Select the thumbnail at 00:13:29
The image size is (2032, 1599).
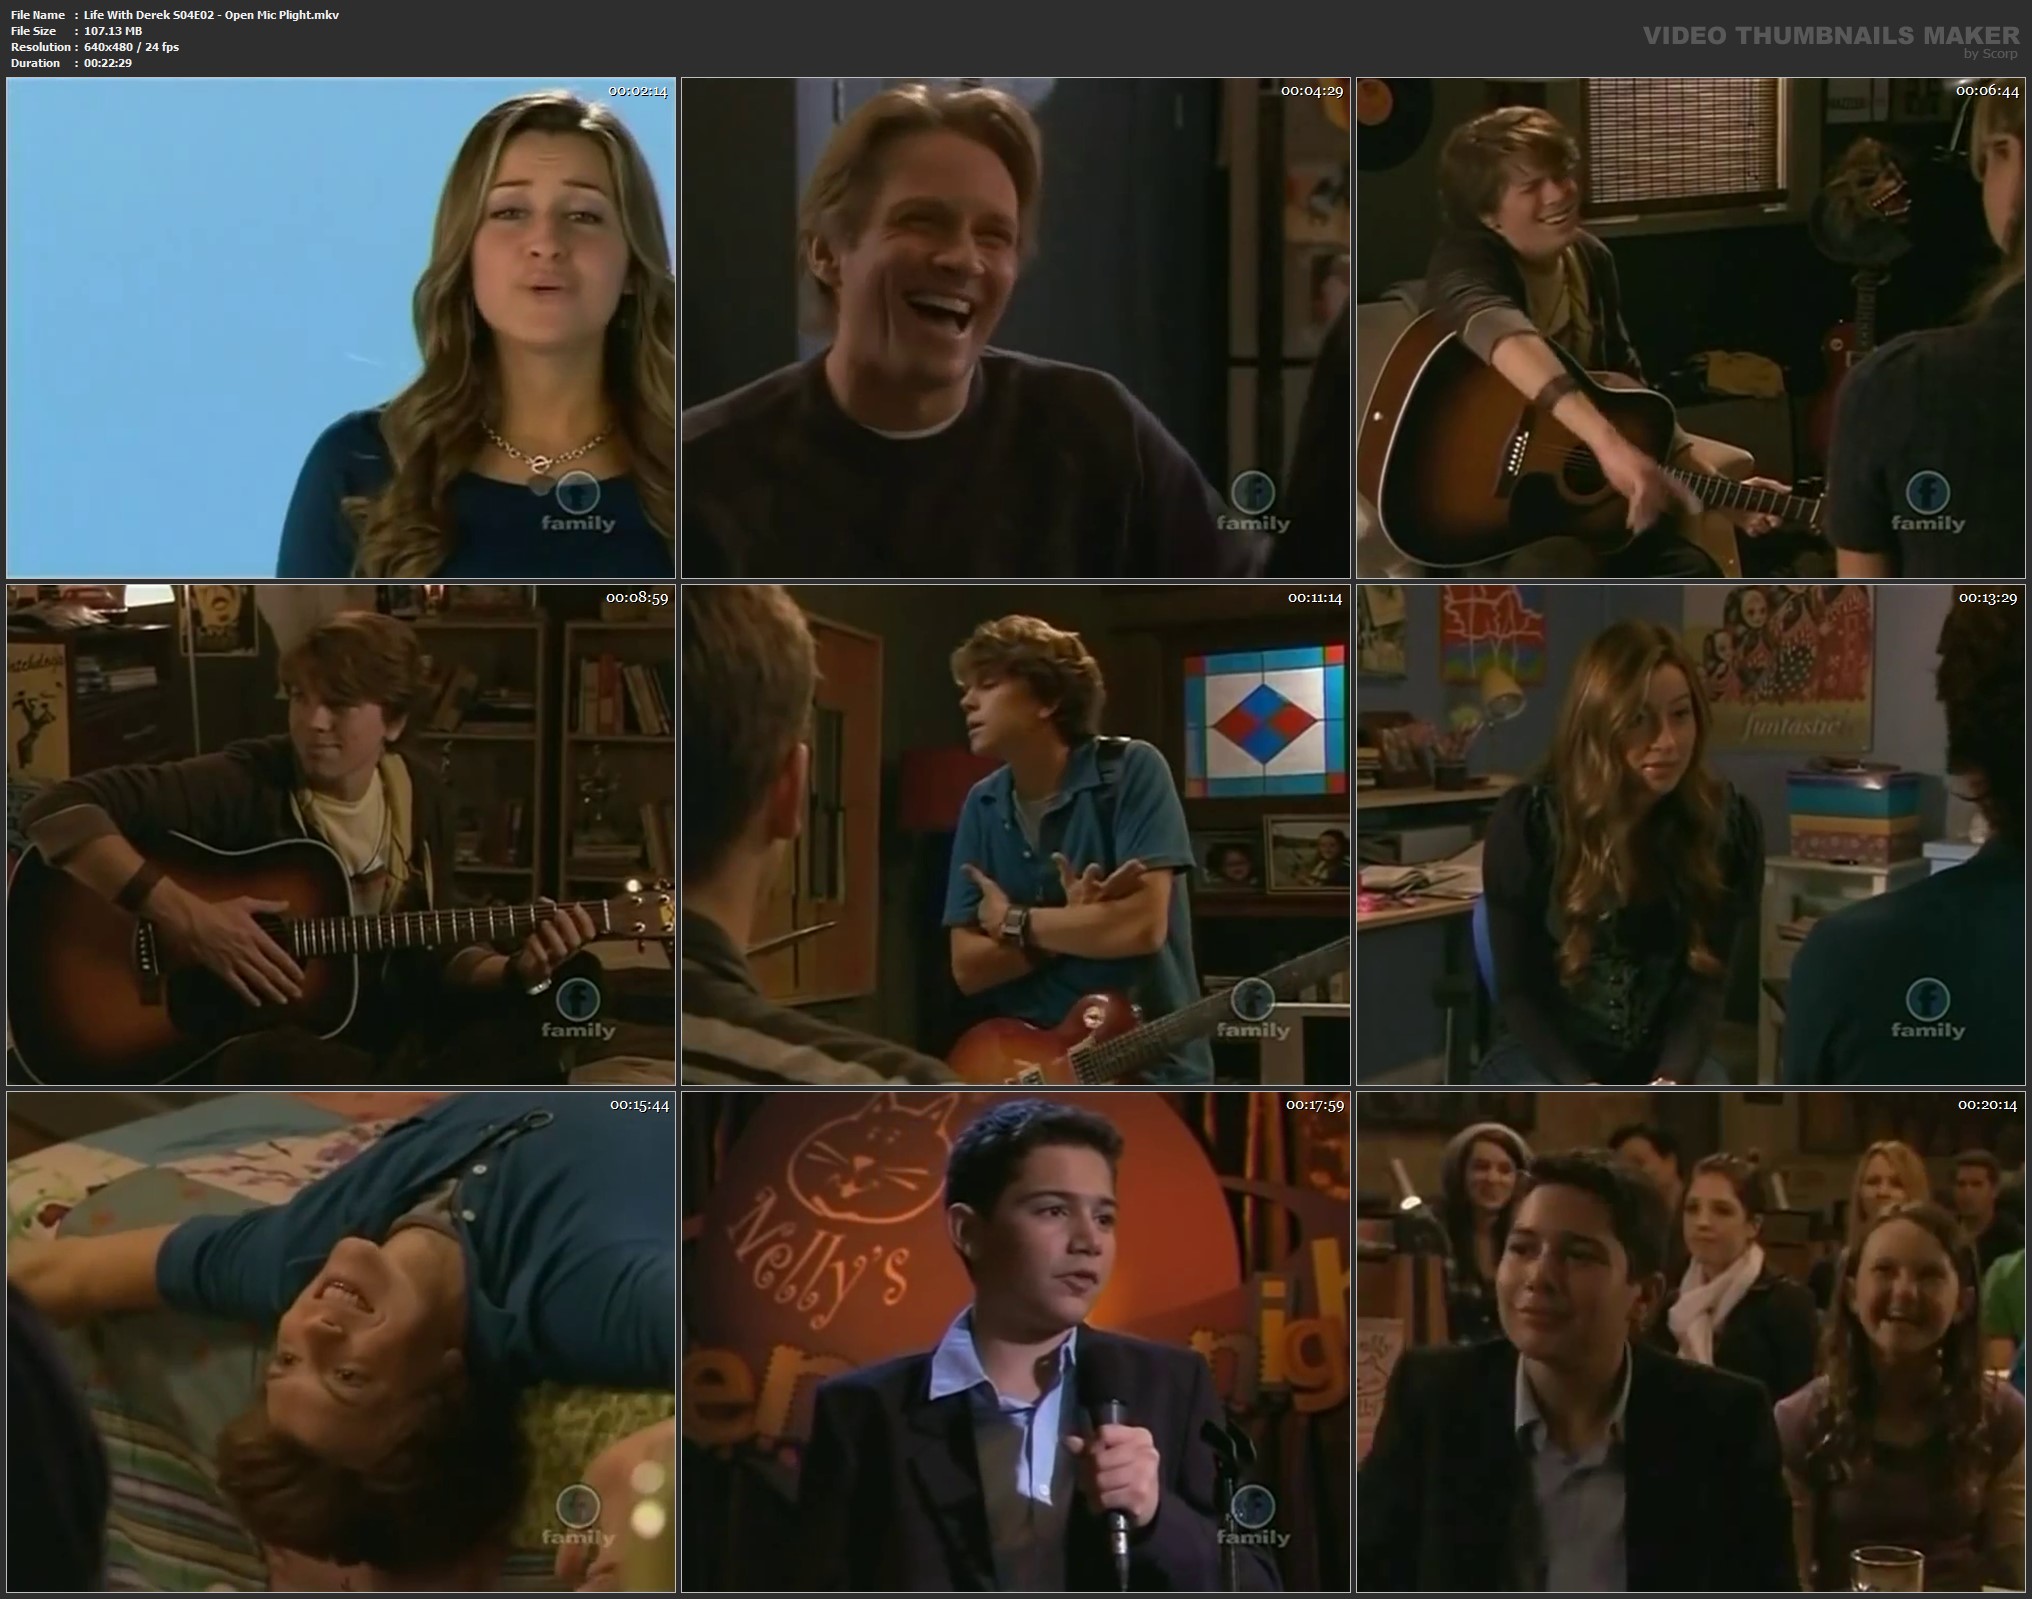point(1692,835)
